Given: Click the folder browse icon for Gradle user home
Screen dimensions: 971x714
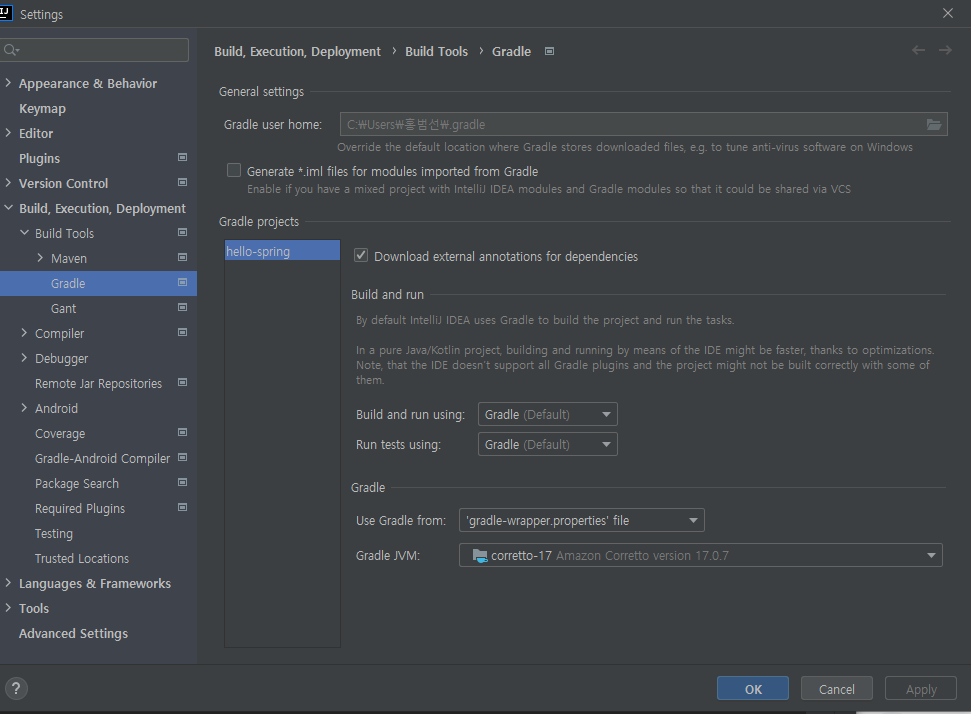Looking at the screenshot, I should coord(933,124).
